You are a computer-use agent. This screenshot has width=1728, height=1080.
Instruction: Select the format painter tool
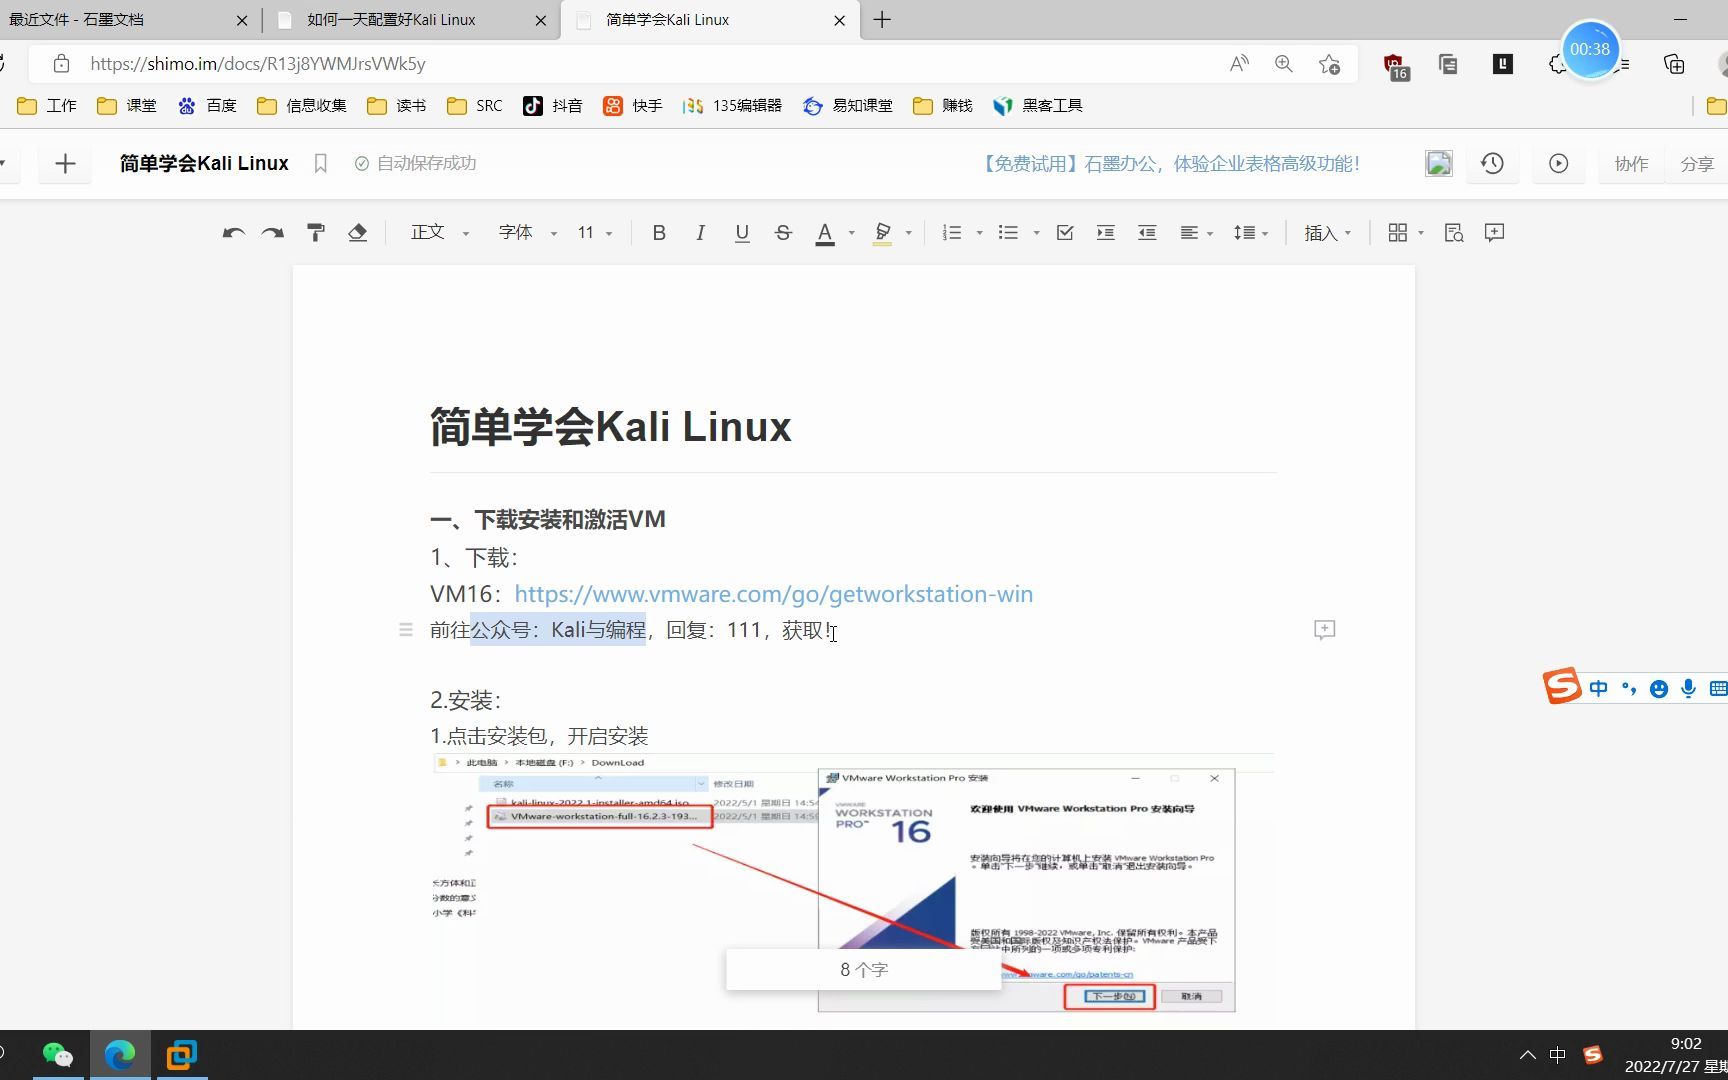(x=315, y=233)
